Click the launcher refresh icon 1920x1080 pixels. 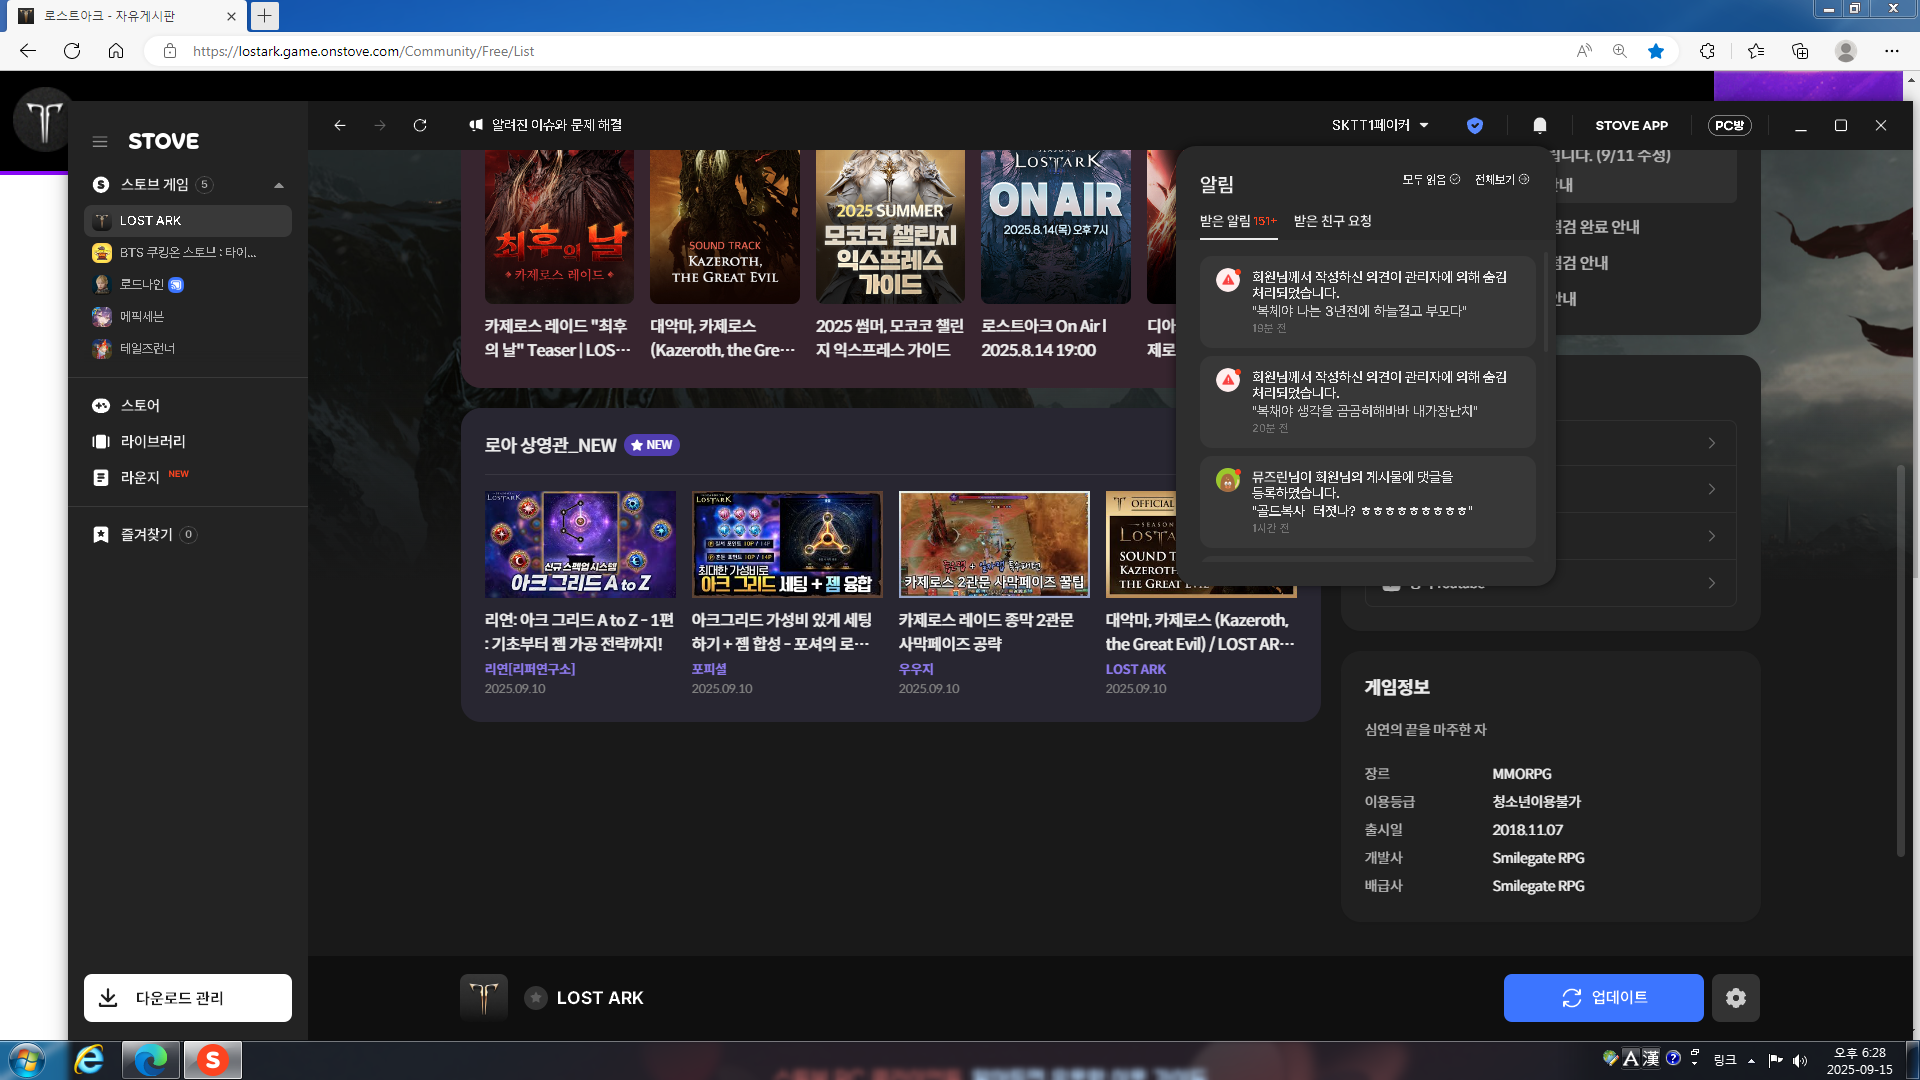point(420,125)
